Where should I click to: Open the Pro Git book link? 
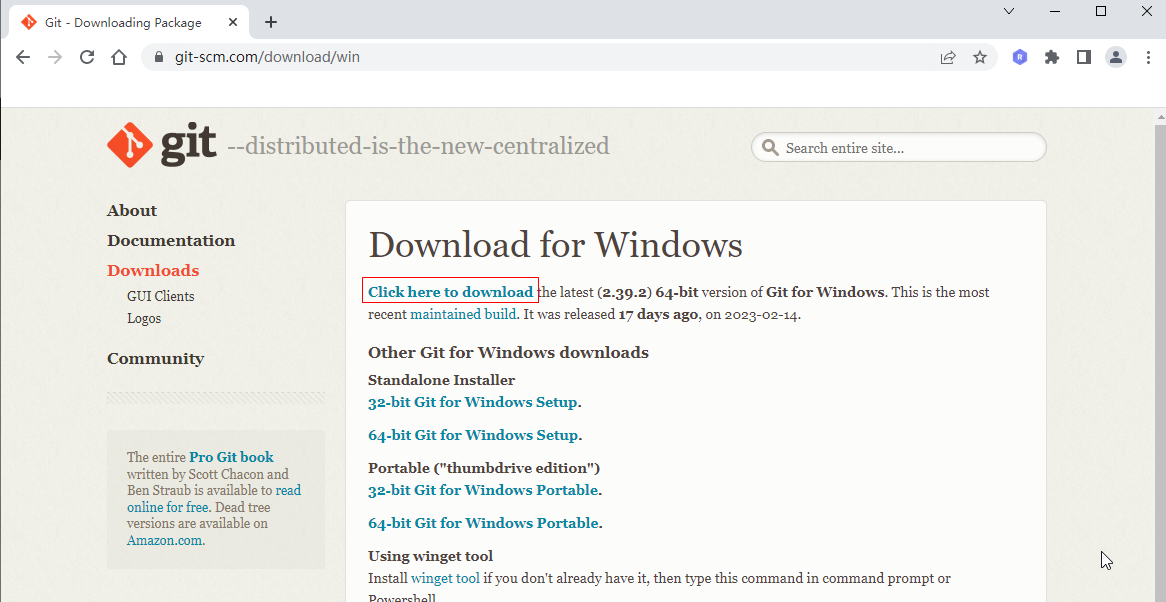(231, 457)
